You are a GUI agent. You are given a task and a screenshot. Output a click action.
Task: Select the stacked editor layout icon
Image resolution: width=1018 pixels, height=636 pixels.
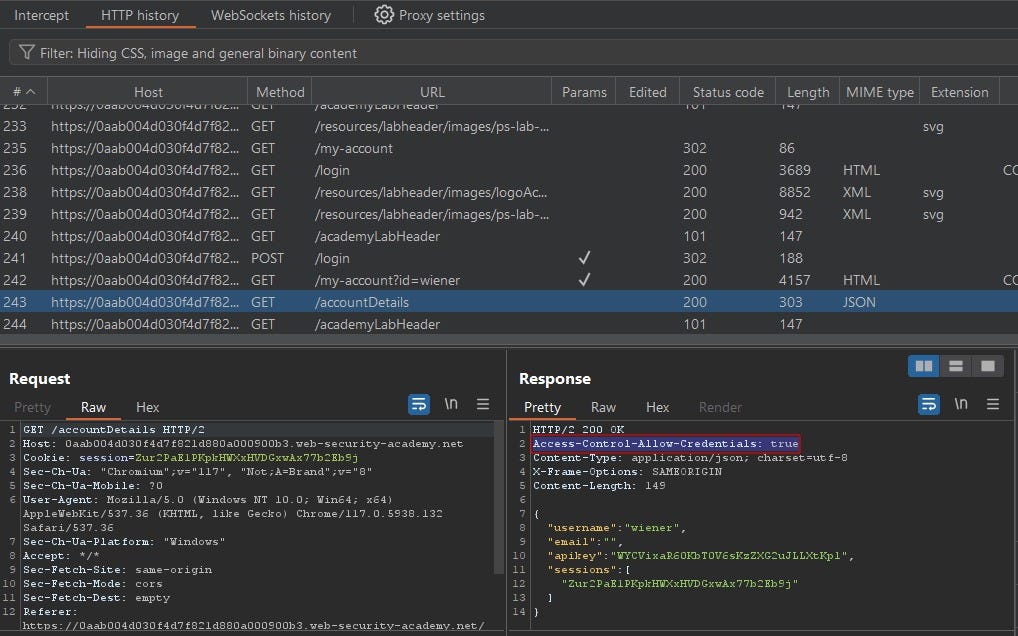(x=956, y=366)
